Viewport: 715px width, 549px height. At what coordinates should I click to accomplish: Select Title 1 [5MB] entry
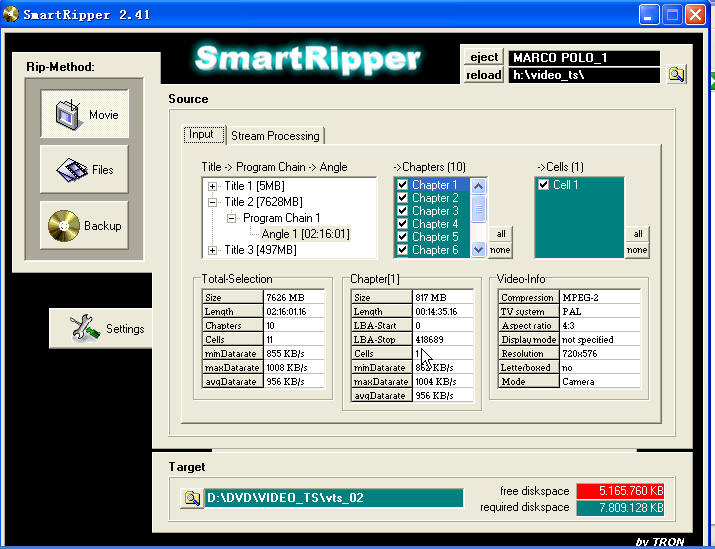point(254,186)
